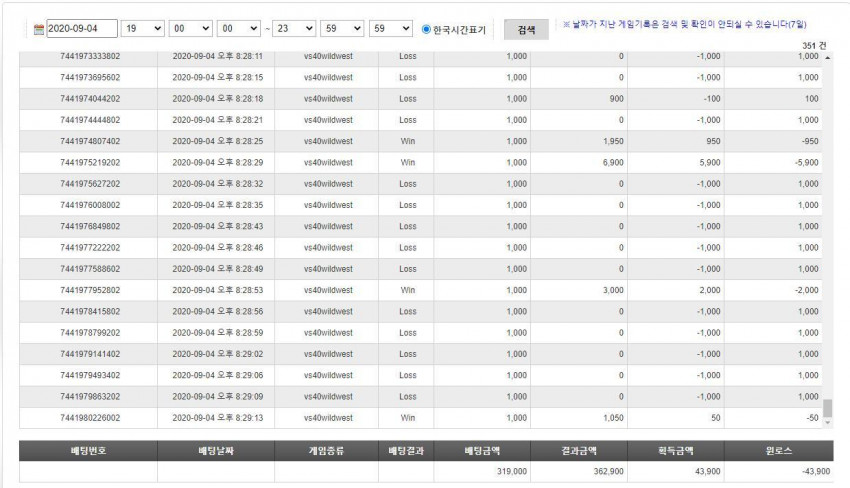Screen dimensions: 850x488
Task: Click the 결과금액 column header
Action: pyautogui.click(x=579, y=451)
